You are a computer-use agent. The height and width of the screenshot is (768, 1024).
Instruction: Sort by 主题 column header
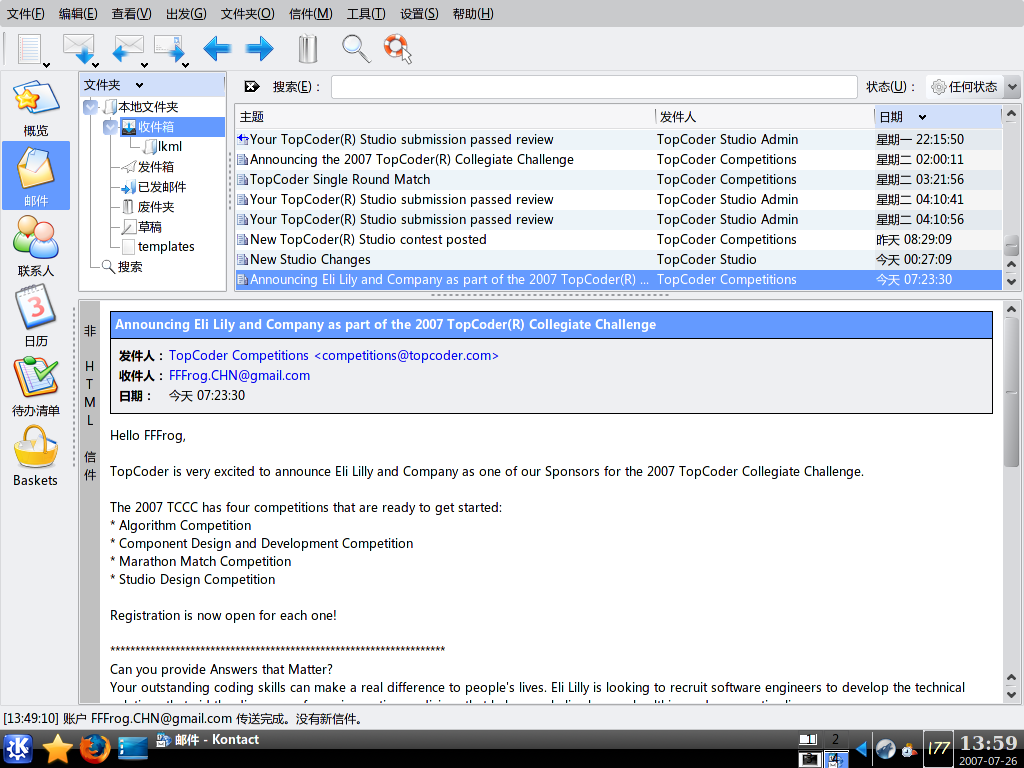(445, 117)
